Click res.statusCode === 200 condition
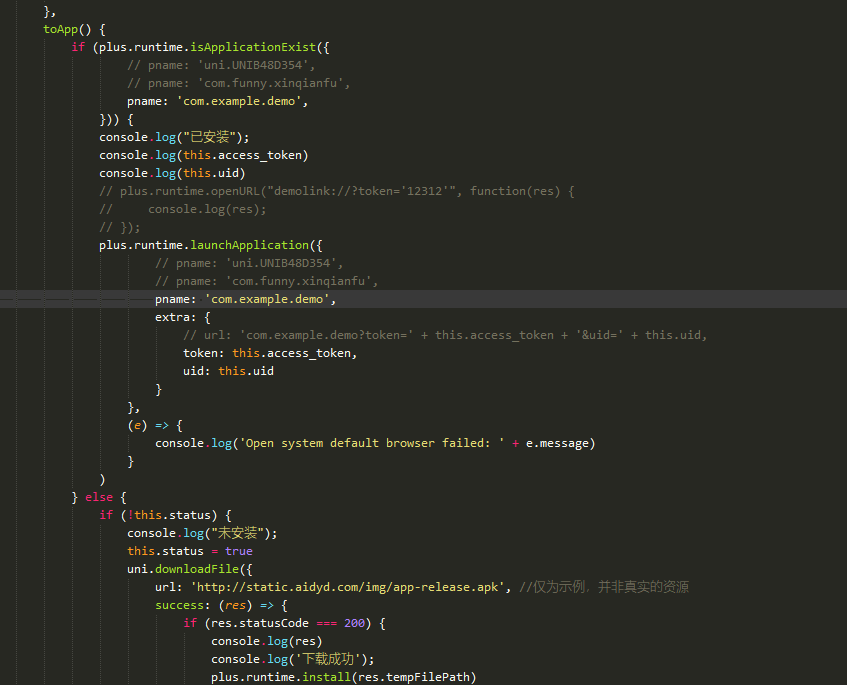Viewport: 847px width, 685px height. 287,623
